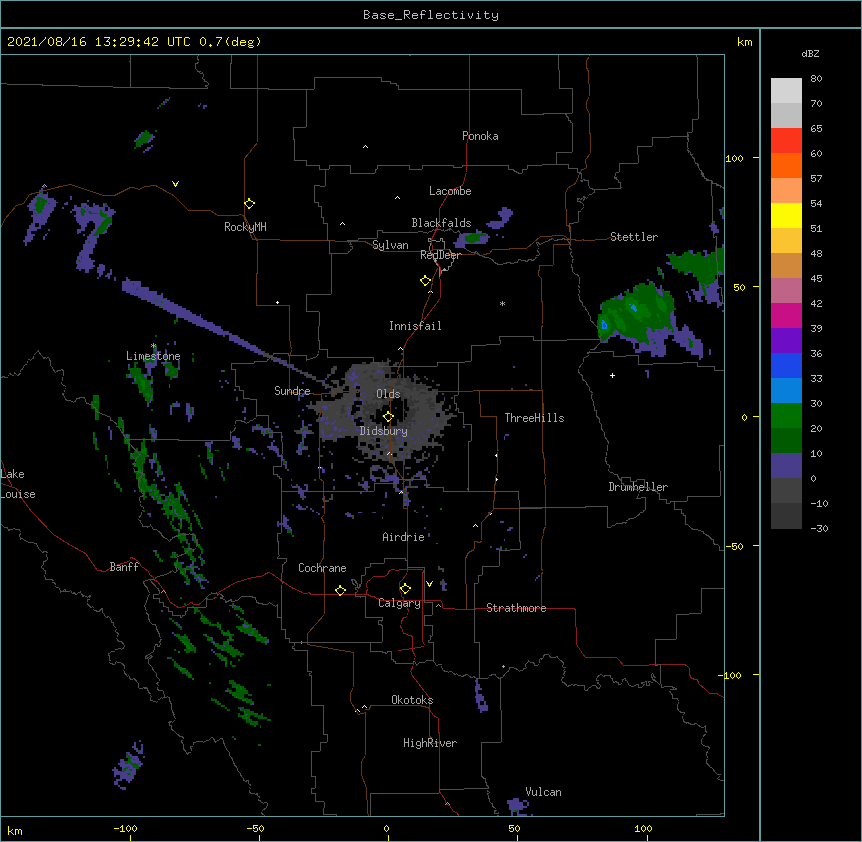This screenshot has width=862, height=842.
Task: Click the Base_Reflectivity title text
Action: point(431,15)
